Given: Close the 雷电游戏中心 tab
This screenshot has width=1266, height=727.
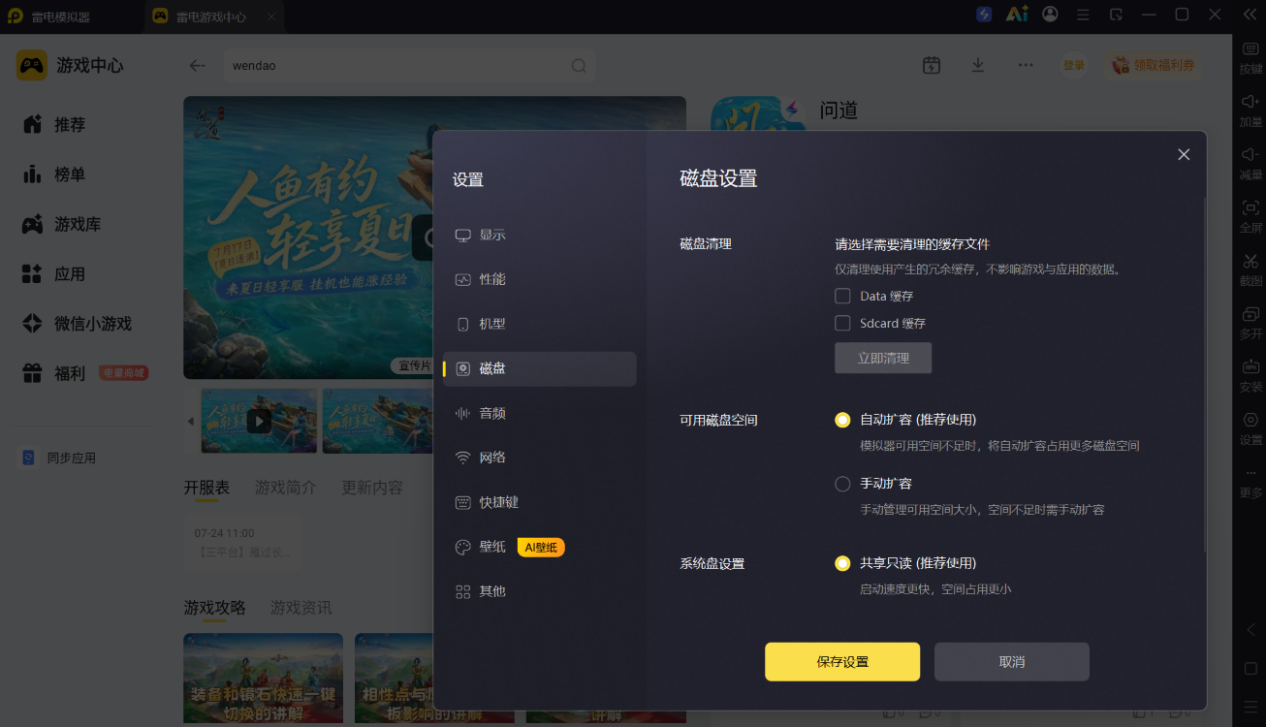Looking at the screenshot, I should click(x=272, y=17).
